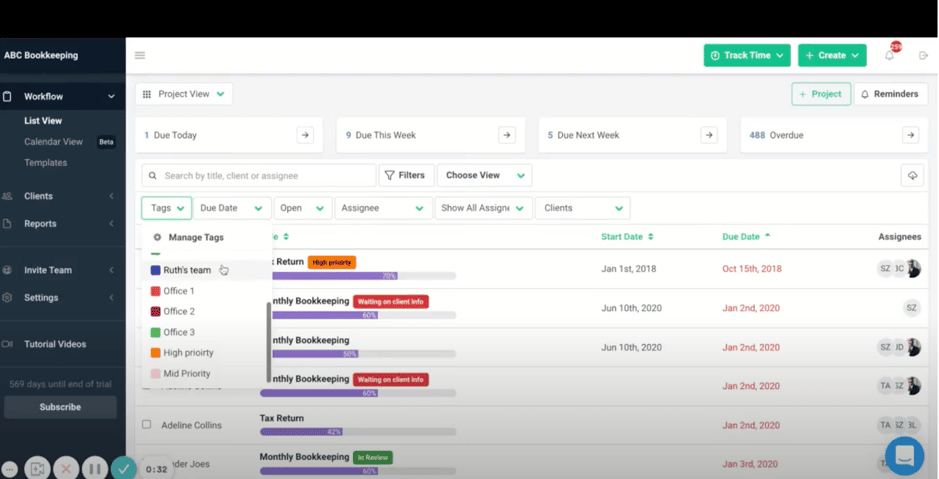The image size is (939, 479).
Task: Click the Reminders button
Action: pos(890,94)
